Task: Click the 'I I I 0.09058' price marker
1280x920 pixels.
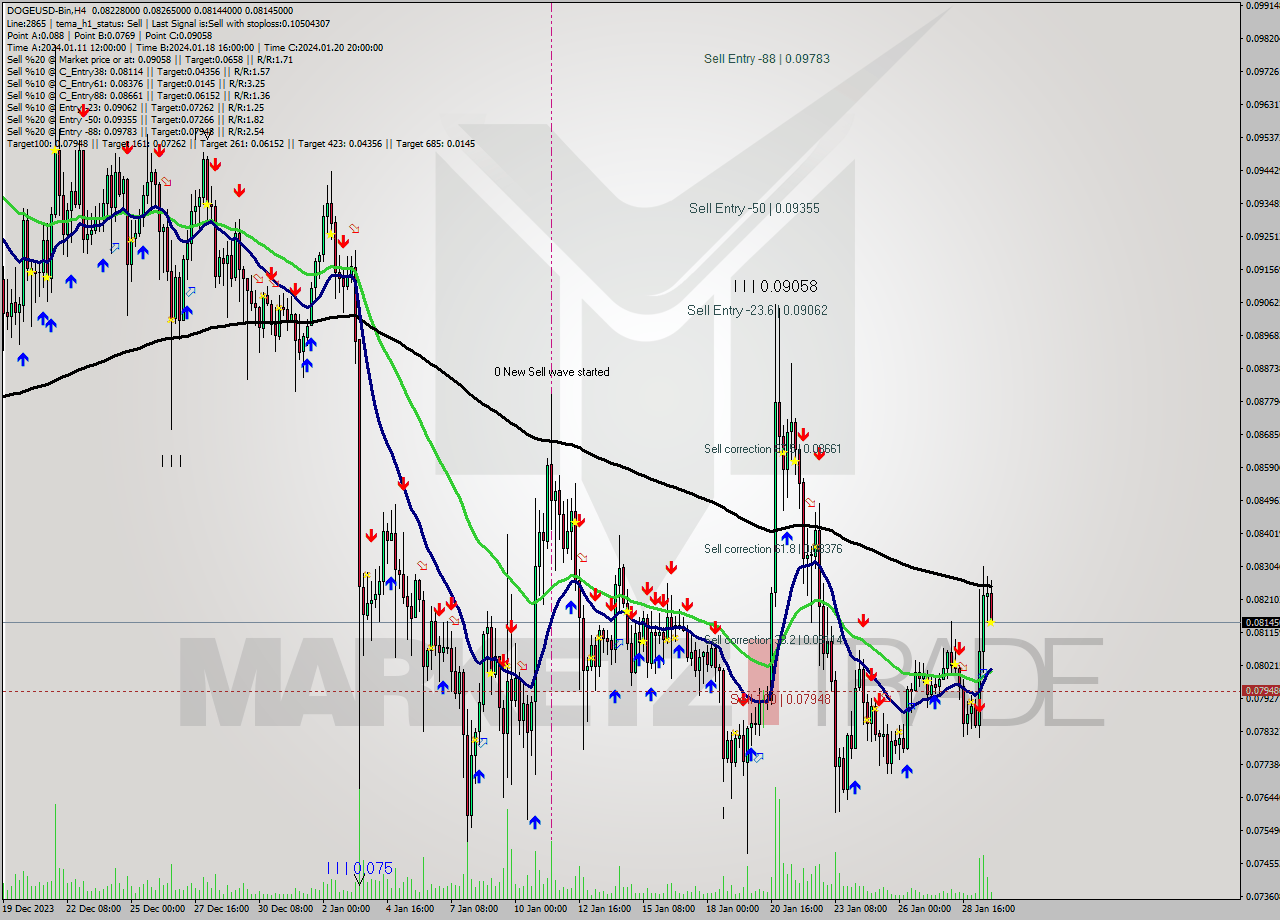Action: click(775, 286)
